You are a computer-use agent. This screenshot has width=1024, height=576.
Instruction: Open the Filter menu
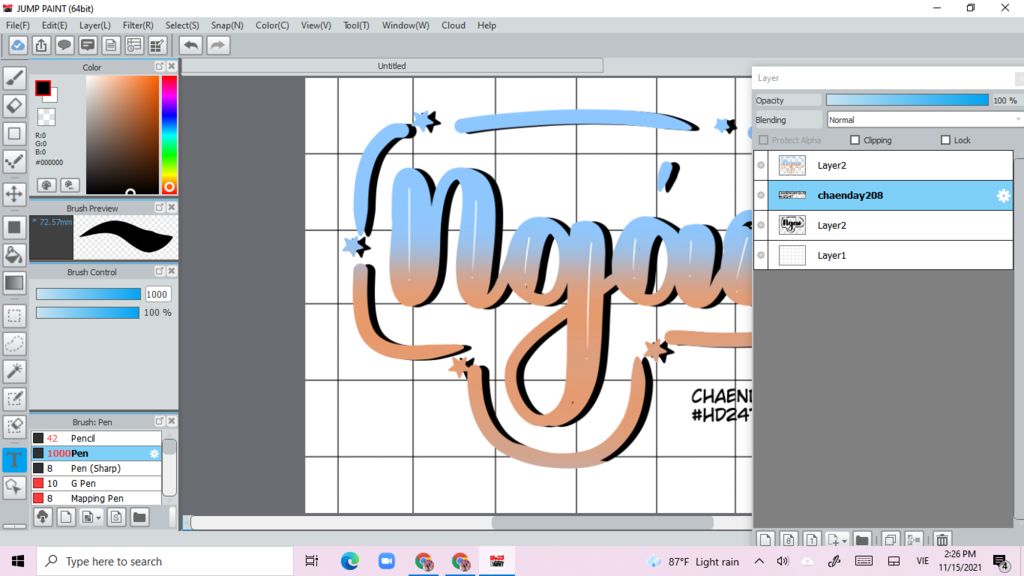[138, 25]
